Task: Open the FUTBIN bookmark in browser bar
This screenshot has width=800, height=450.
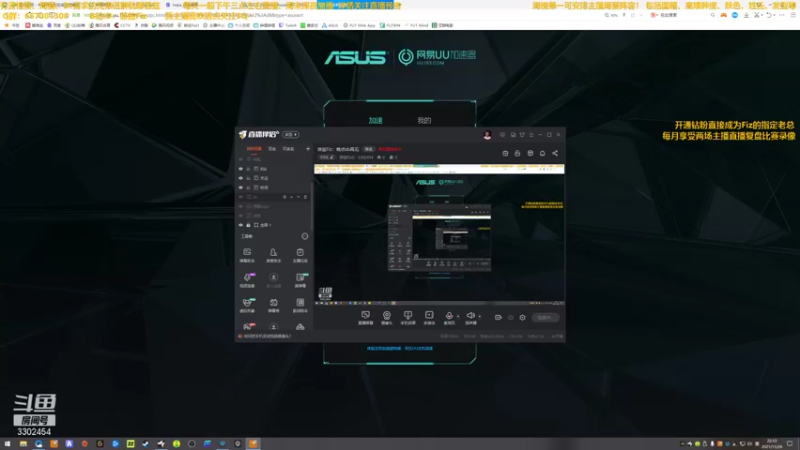Action: tap(390, 25)
